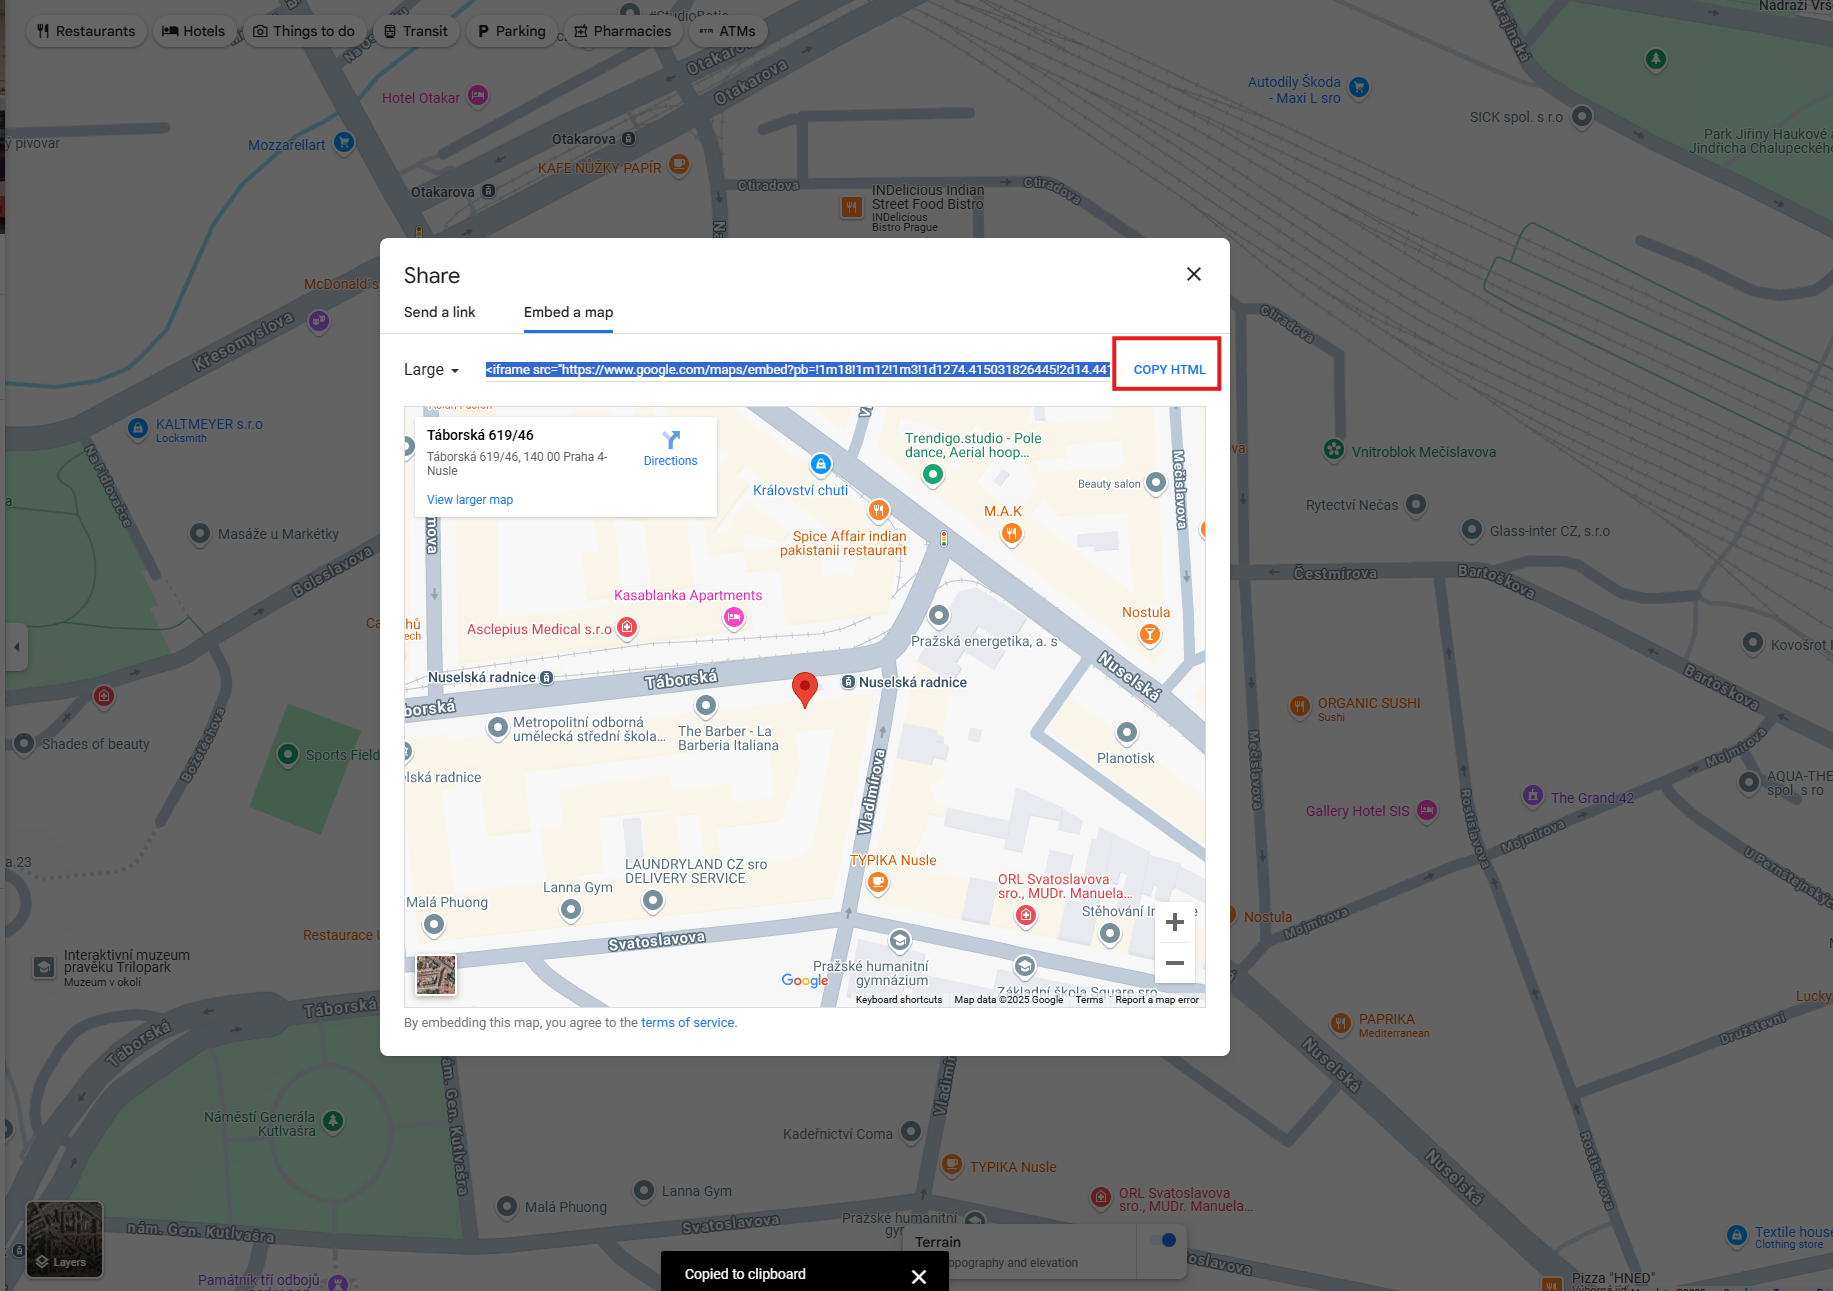The image size is (1833, 1291).
Task: Click the Vnitroblok Mečislavova park marker
Action: 1334,449
